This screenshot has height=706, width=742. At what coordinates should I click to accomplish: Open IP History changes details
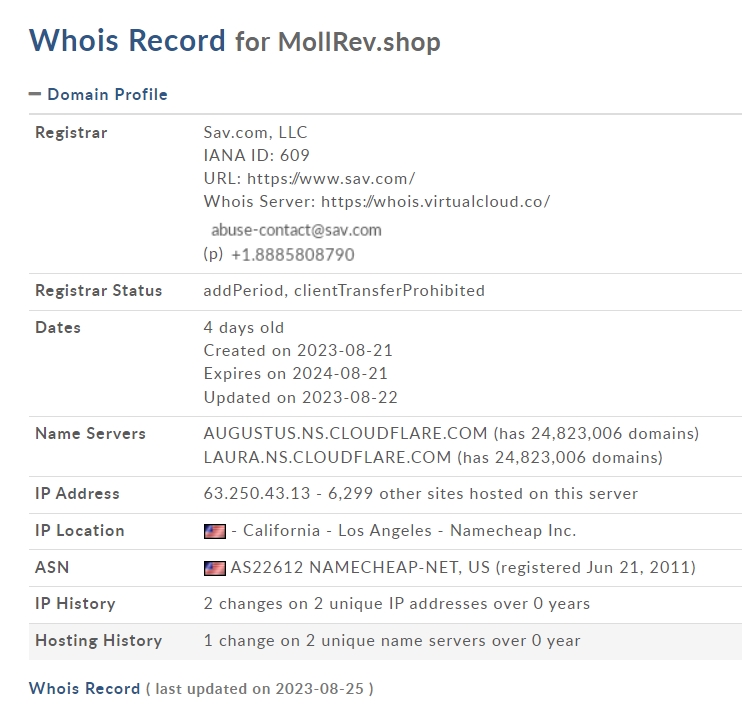coord(397,604)
